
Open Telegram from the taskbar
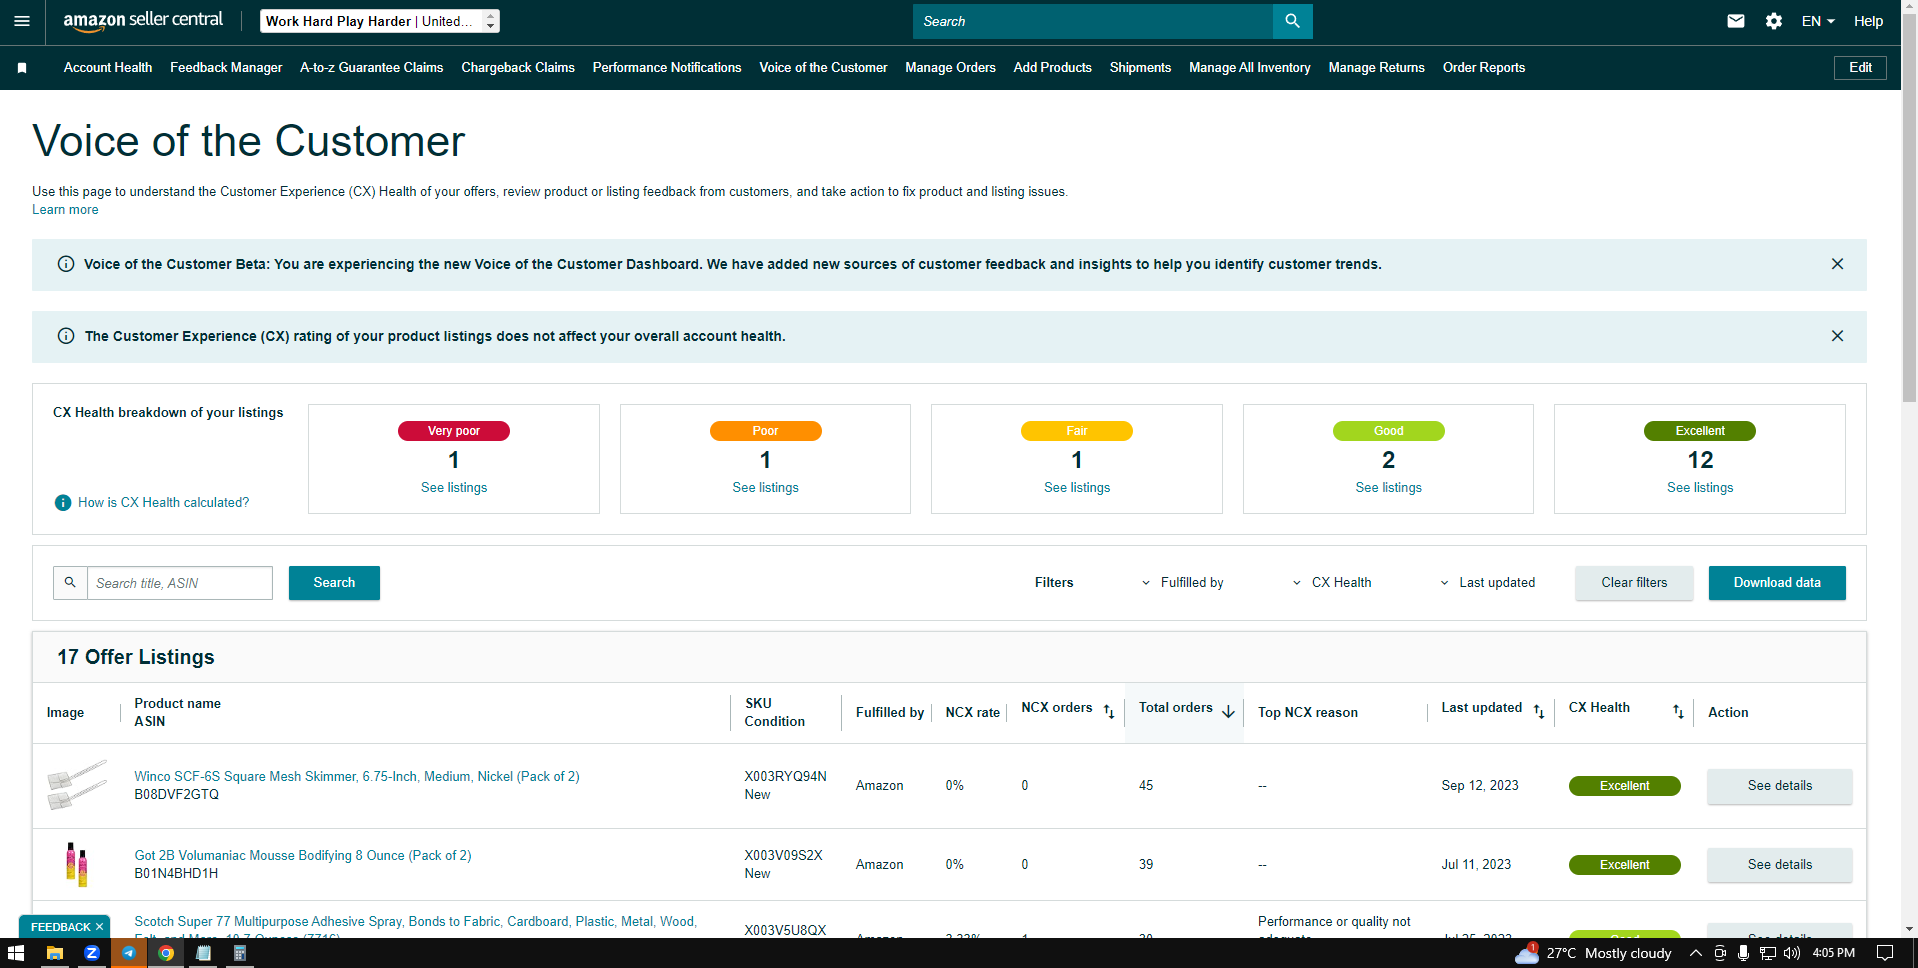[x=129, y=953]
